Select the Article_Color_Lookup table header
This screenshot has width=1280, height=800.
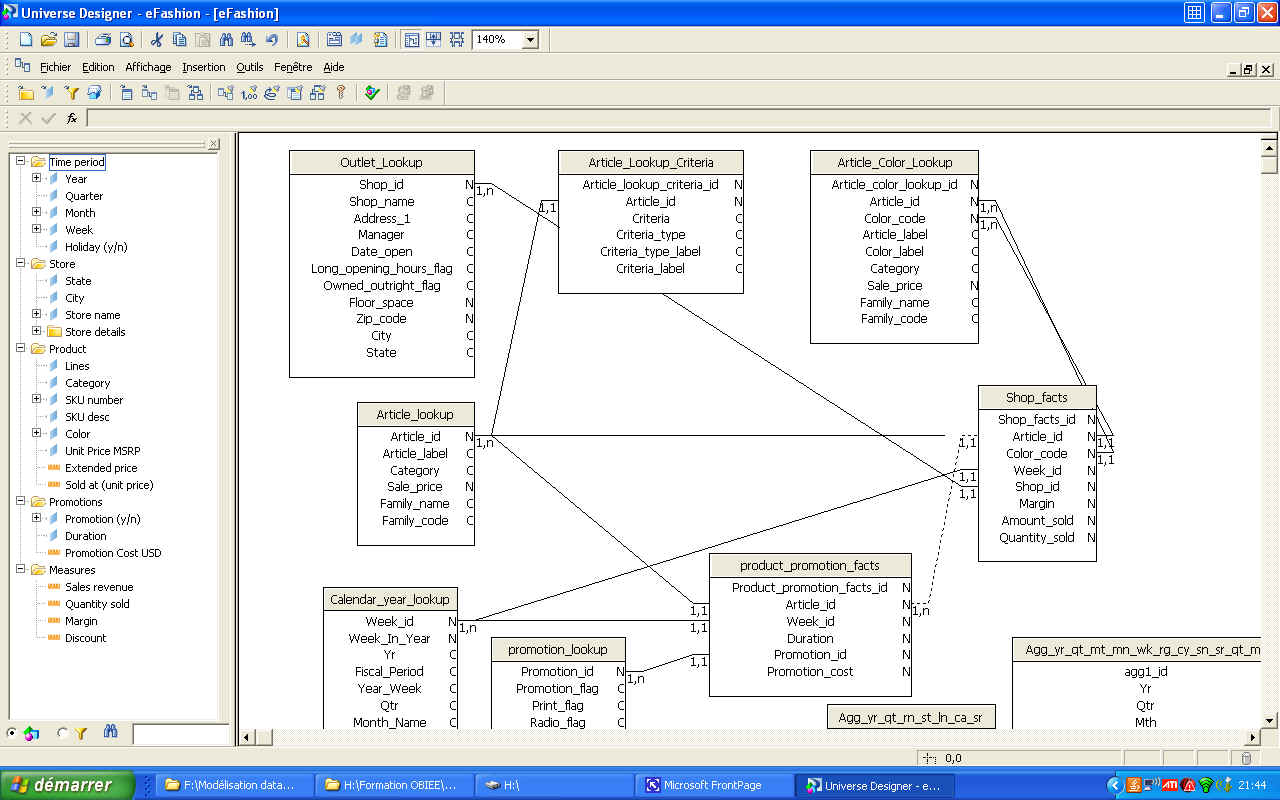(x=894, y=163)
